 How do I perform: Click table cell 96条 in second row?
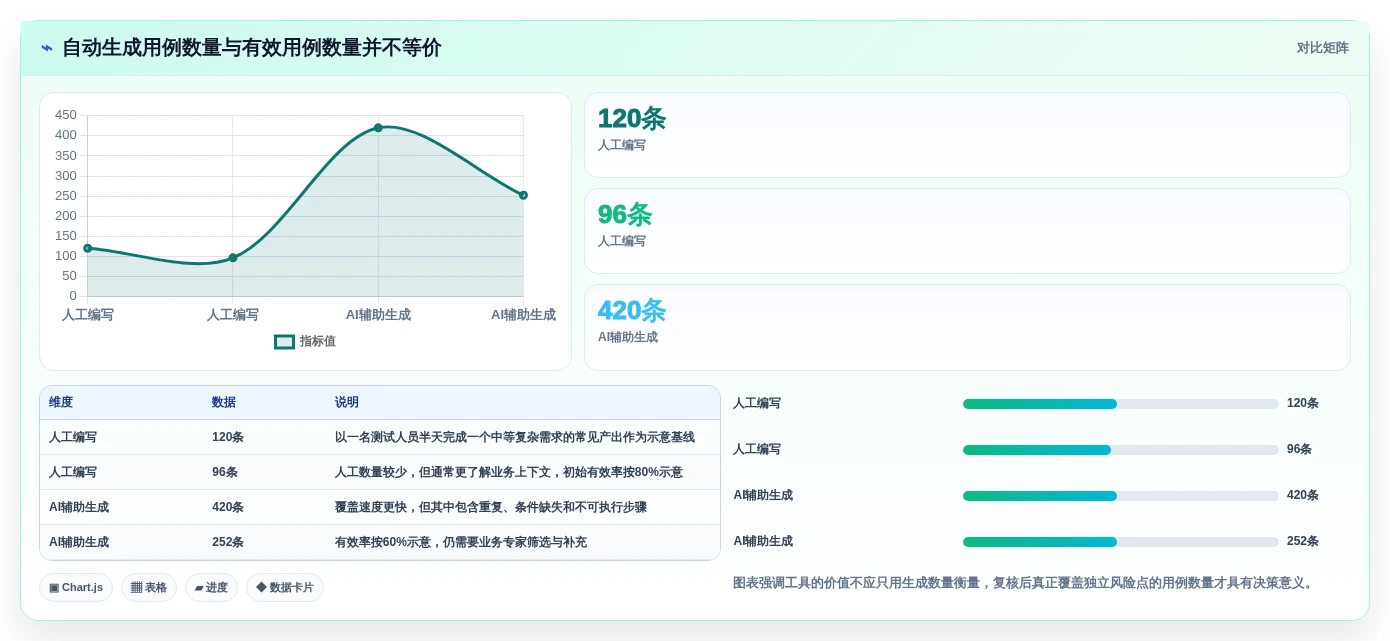[225, 473]
